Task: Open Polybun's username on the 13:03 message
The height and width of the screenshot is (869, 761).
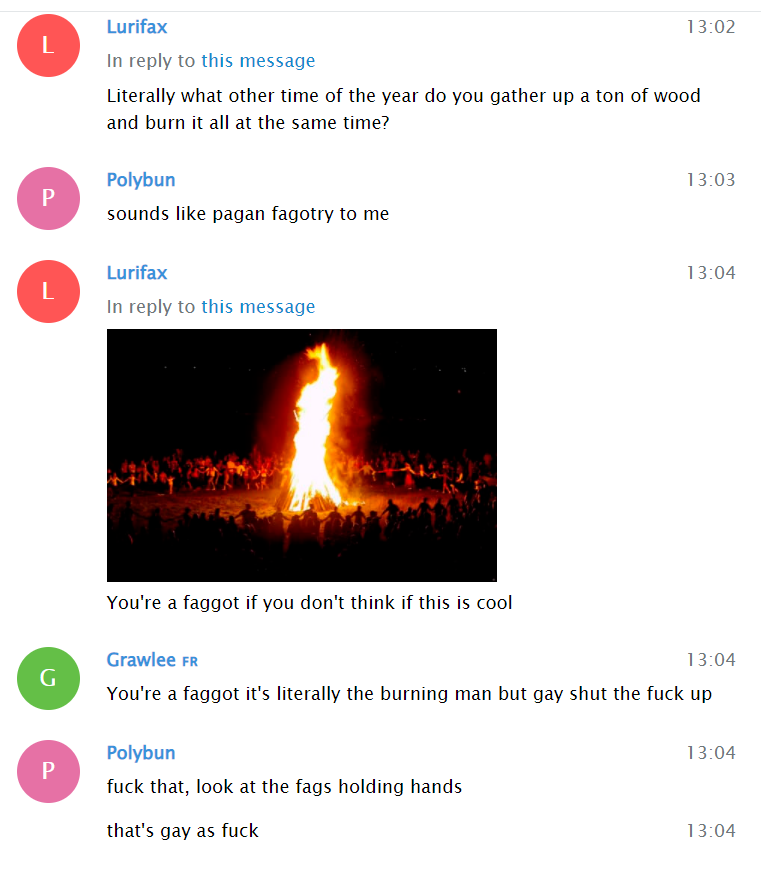Action: tap(141, 180)
